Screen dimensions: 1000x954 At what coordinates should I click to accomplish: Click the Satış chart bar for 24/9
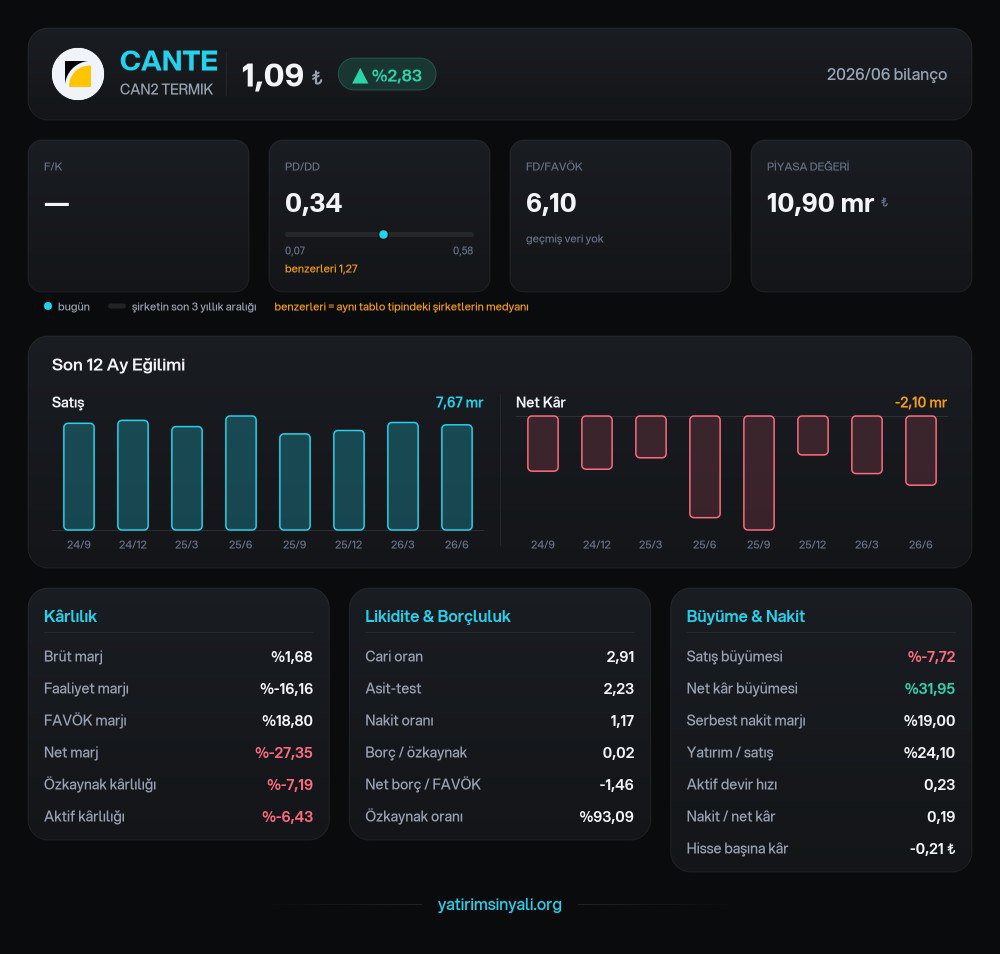tap(79, 476)
